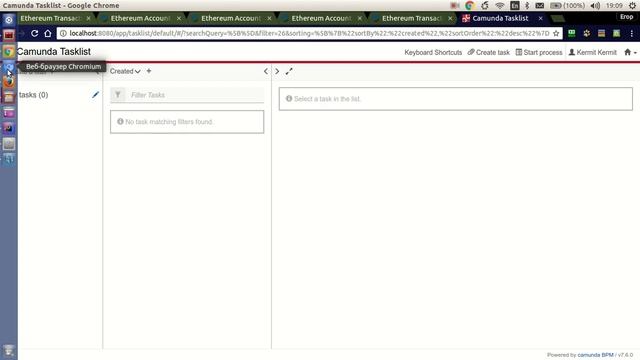
Task: Follow the camunda BPM footer link
Action: point(595,355)
